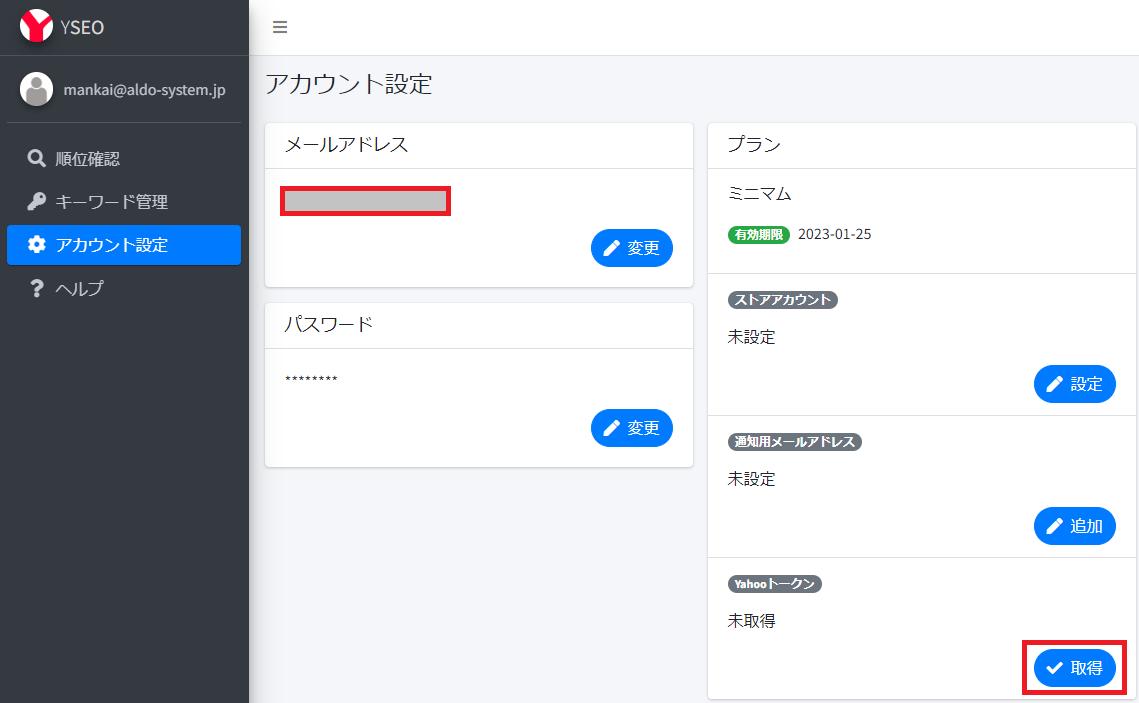Click the mankai@aldo-system.jp account name

coord(144,90)
